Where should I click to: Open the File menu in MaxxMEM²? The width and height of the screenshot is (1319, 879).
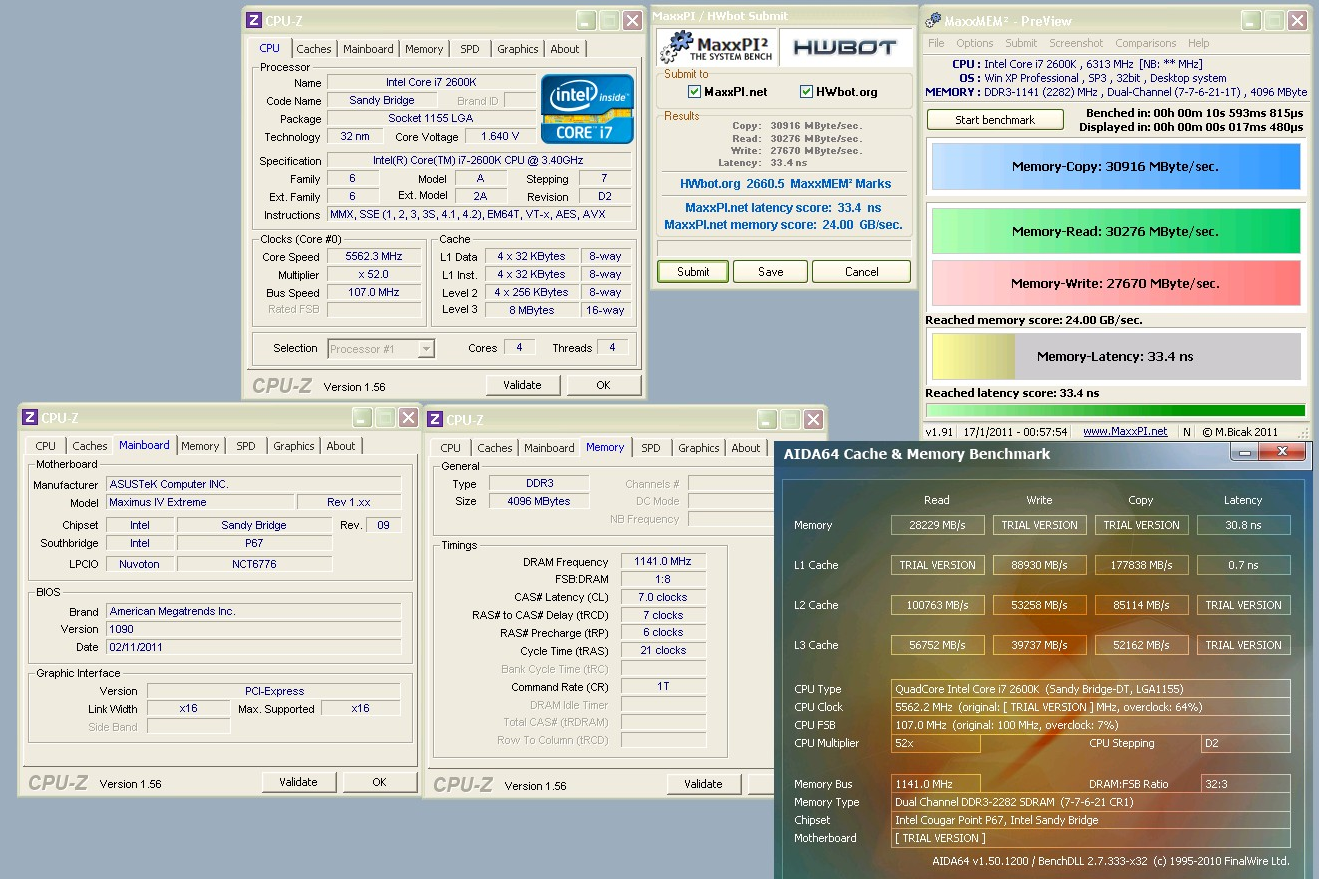(x=936, y=43)
